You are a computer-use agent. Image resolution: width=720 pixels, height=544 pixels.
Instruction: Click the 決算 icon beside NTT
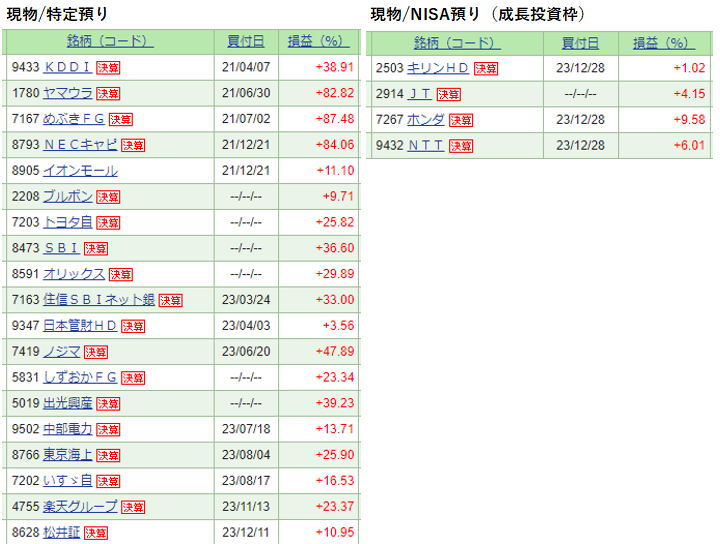point(461,146)
